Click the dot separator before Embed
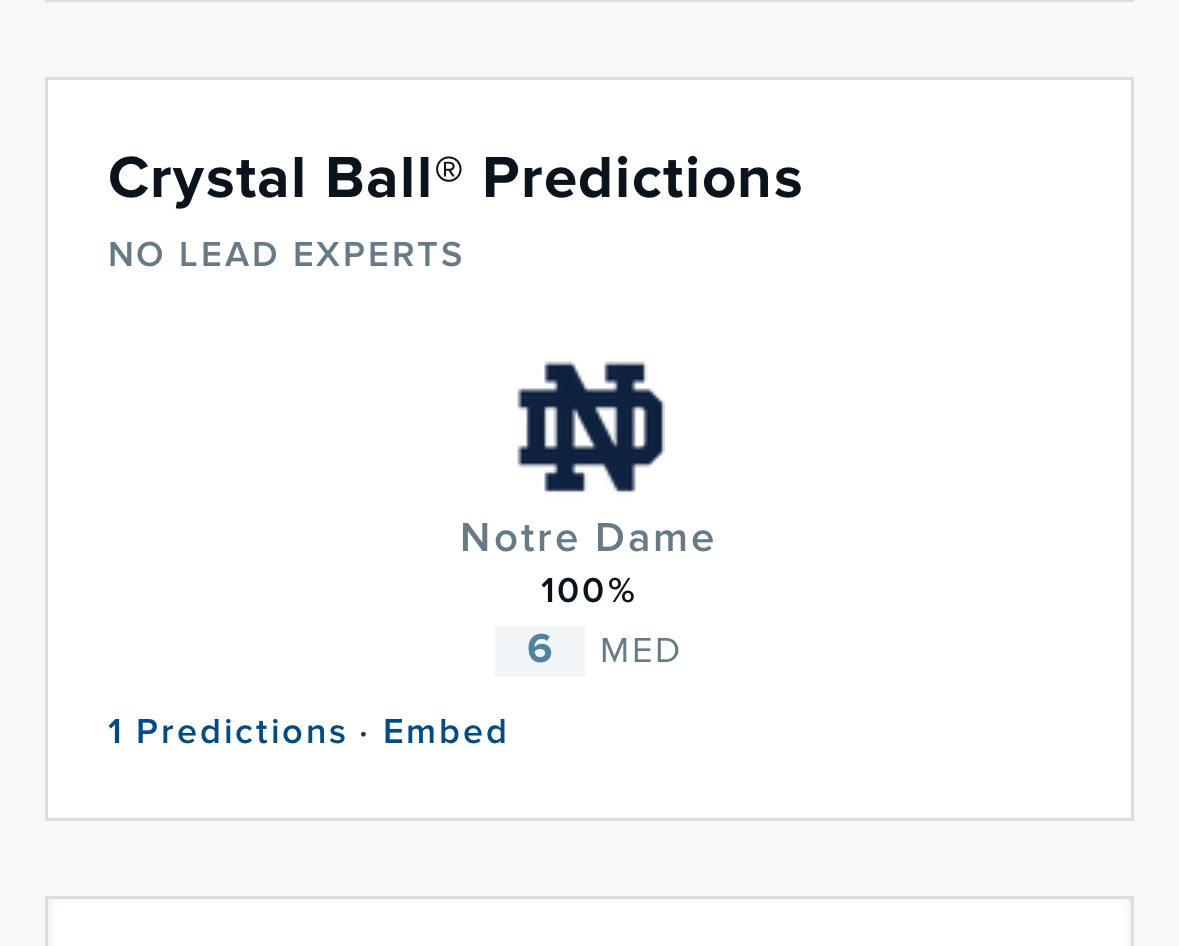Screen dimensions: 1179x946 coord(364,734)
